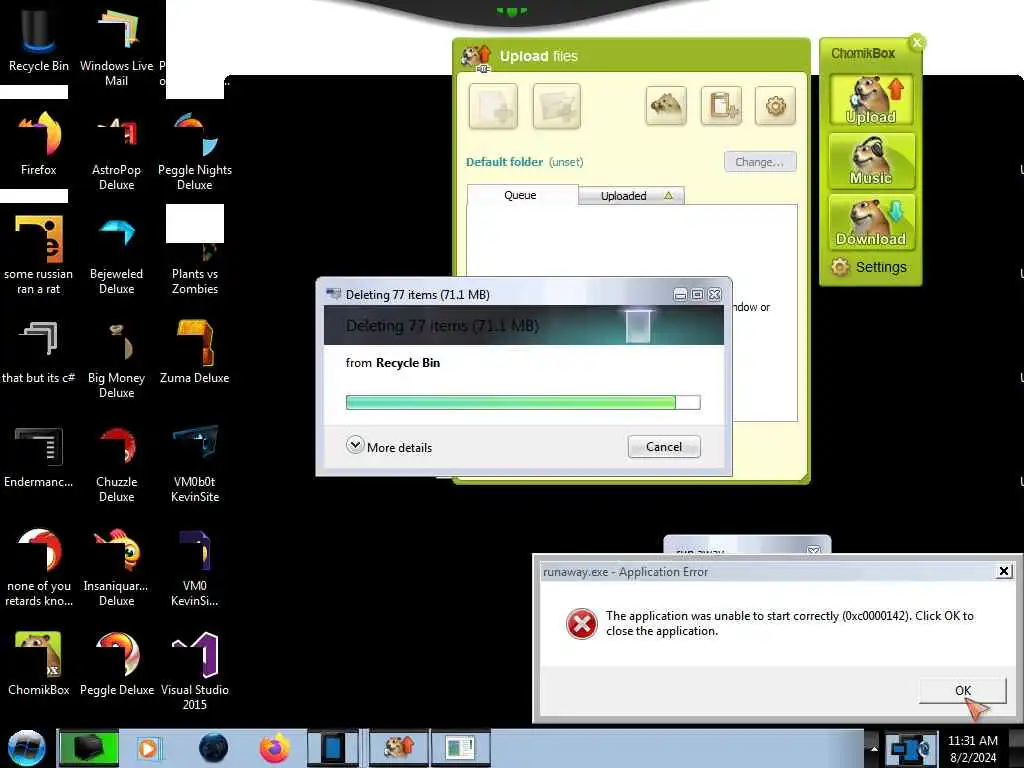The image size is (1024, 768).
Task: Click the gear settings button in Upload toolbar
Action: [775, 105]
